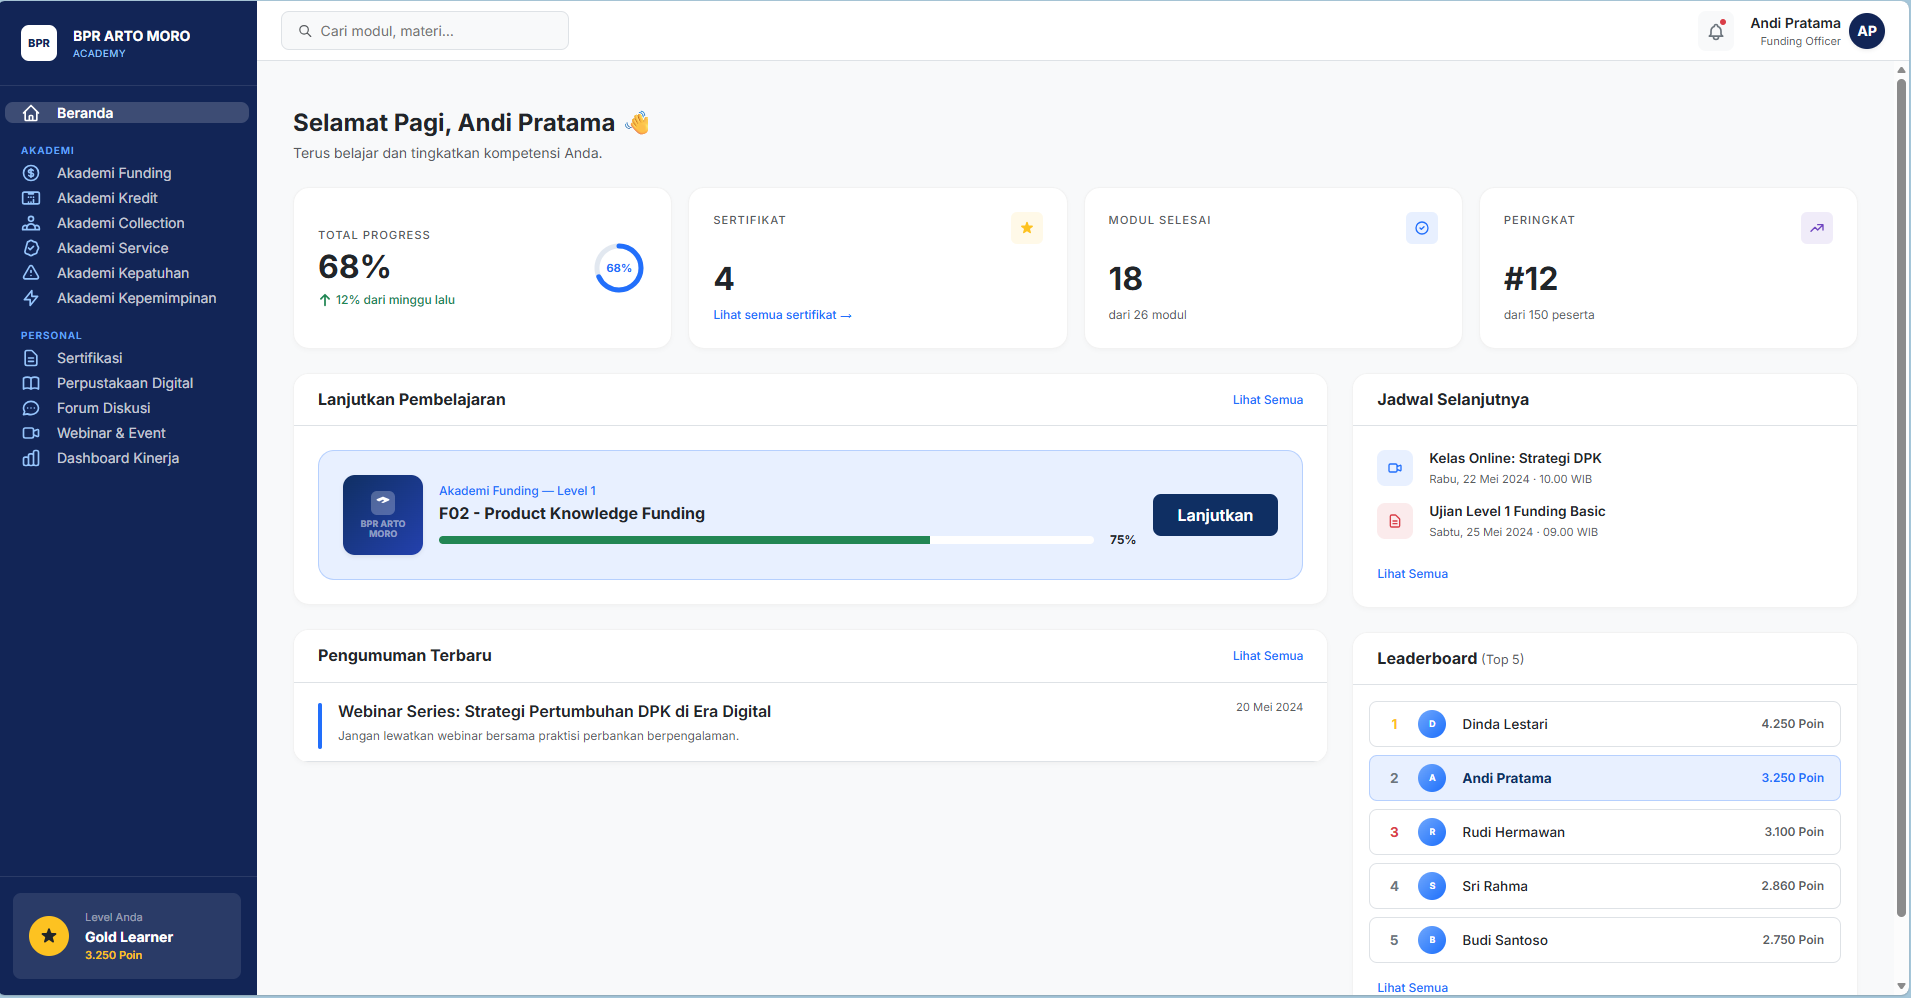Click the BPR logo in sidebar

pos(39,43)
